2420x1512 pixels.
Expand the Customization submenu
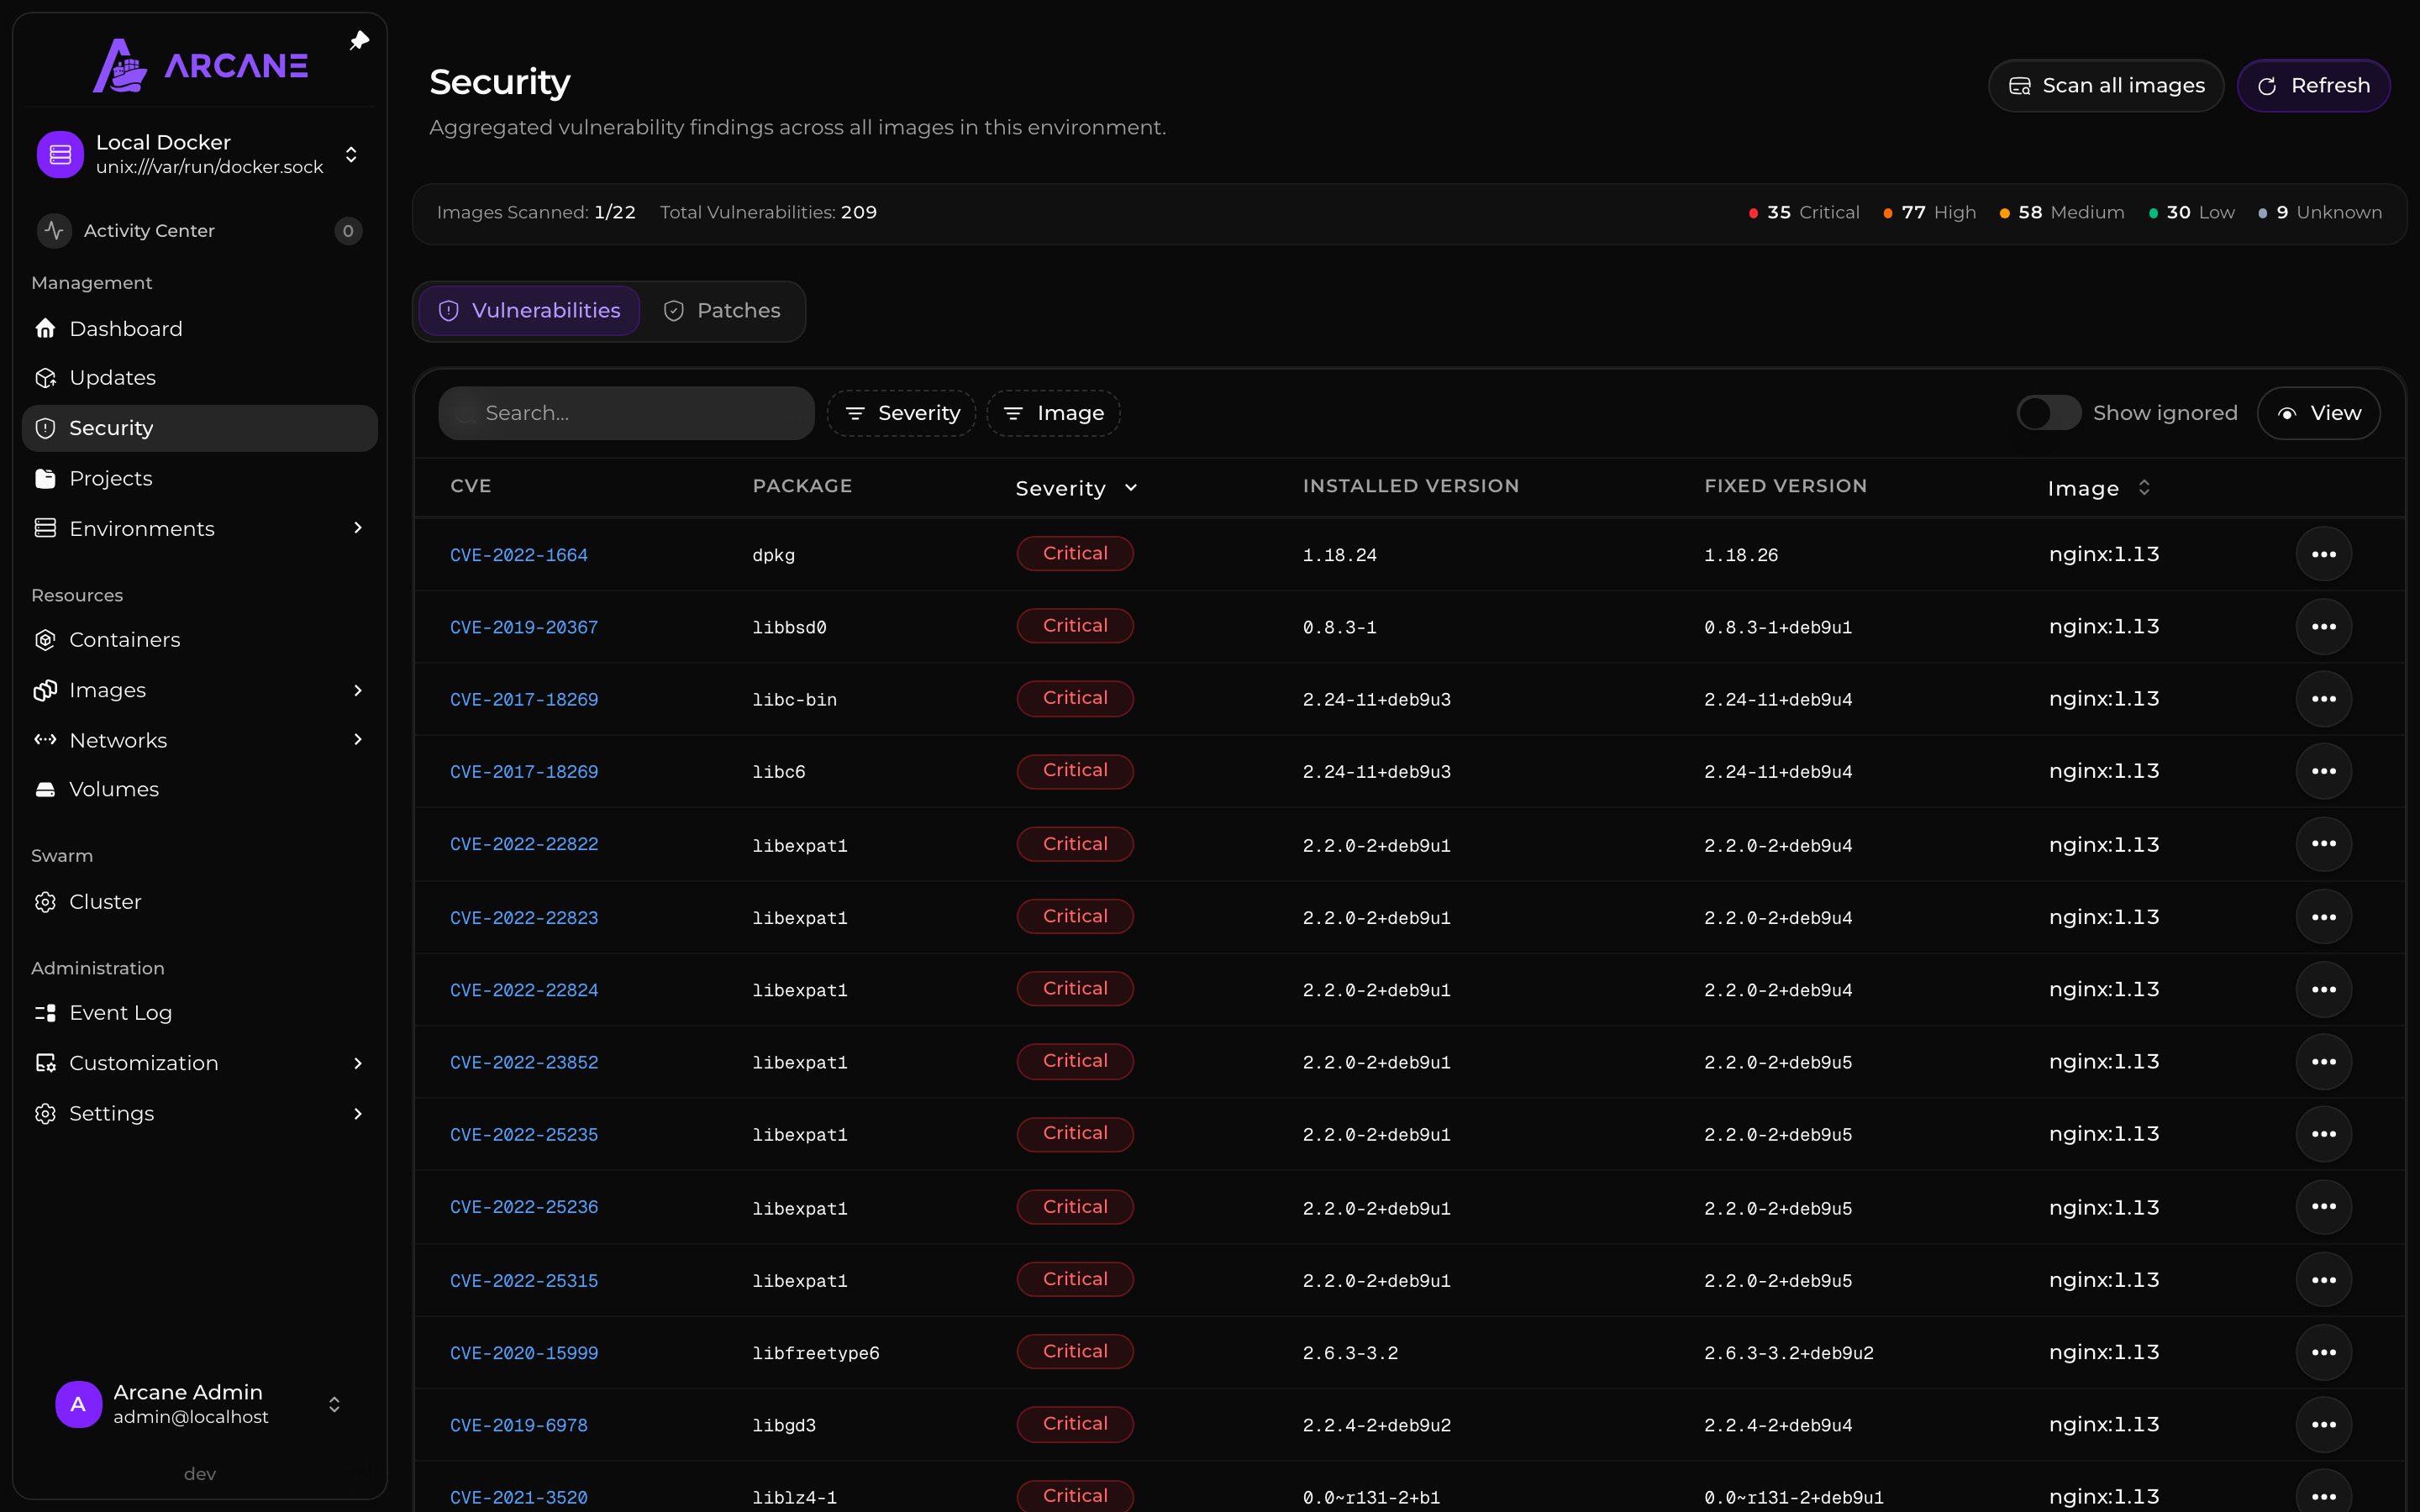(358, 1064)
